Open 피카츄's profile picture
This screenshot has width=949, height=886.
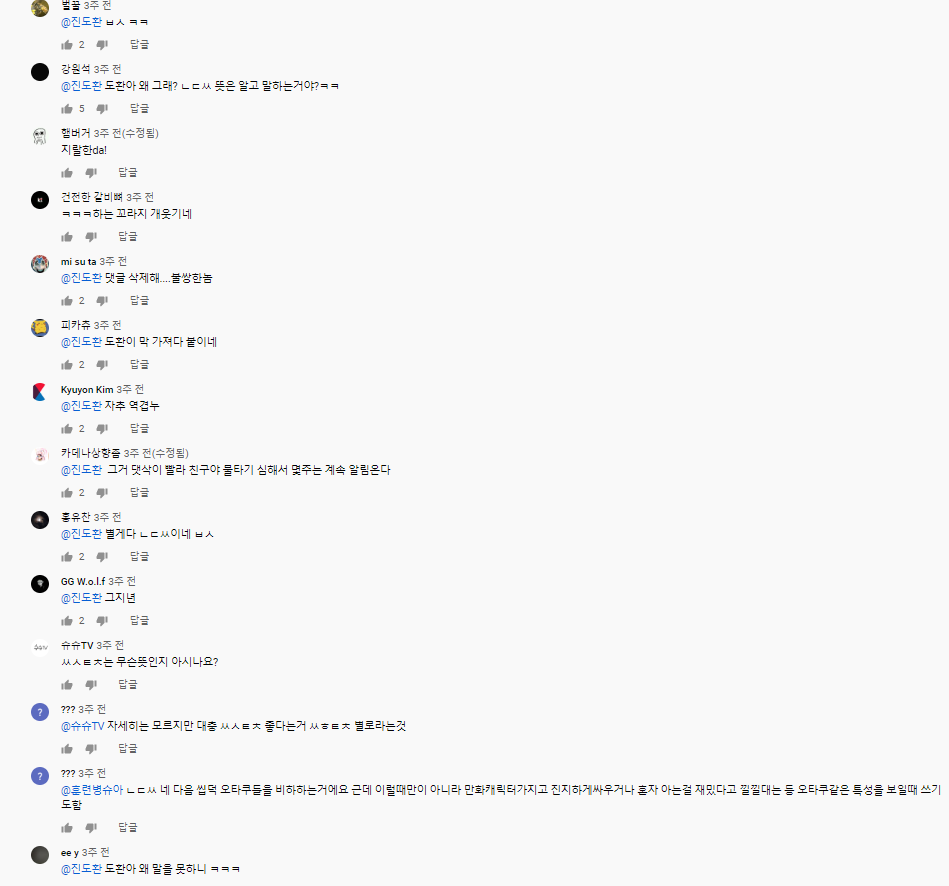[40, 328]
